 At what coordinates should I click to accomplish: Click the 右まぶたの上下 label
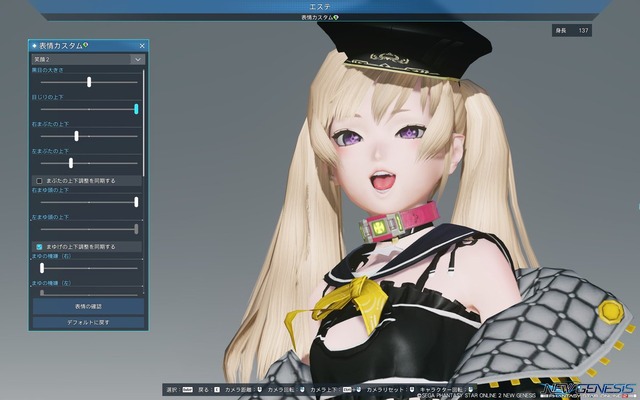[x=50, y=124]
